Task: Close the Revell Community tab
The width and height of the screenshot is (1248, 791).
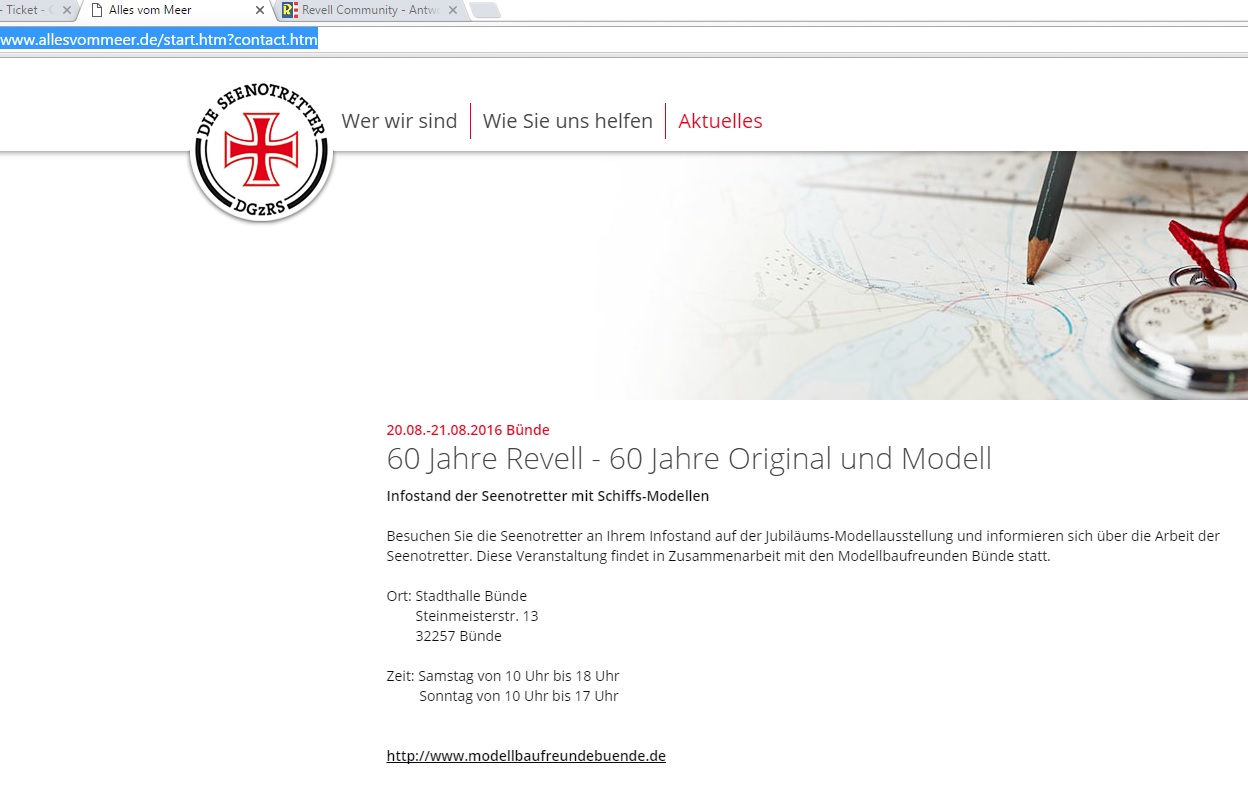Action: click(452, 10)
